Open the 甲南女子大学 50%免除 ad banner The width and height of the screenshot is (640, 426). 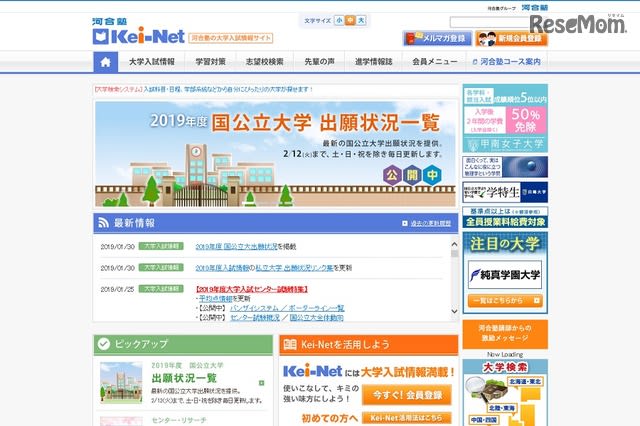(505, 119)
